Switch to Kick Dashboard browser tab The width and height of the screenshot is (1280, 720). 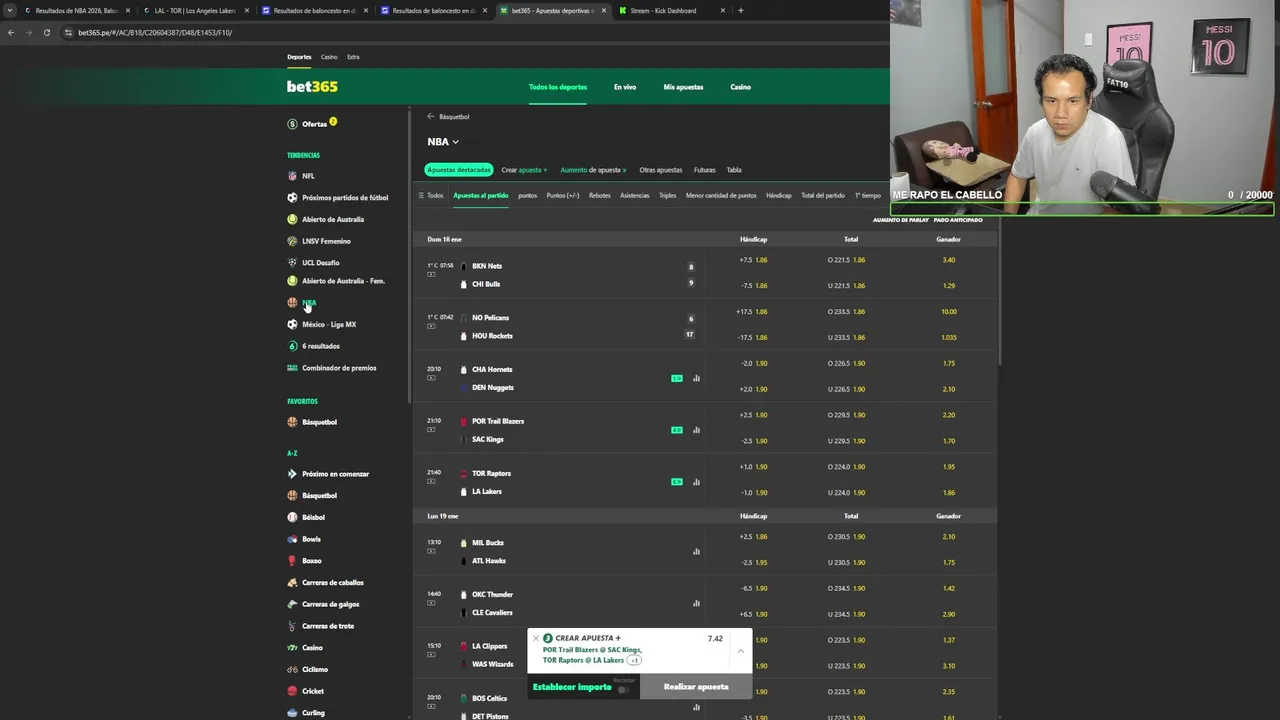[672, 10]
